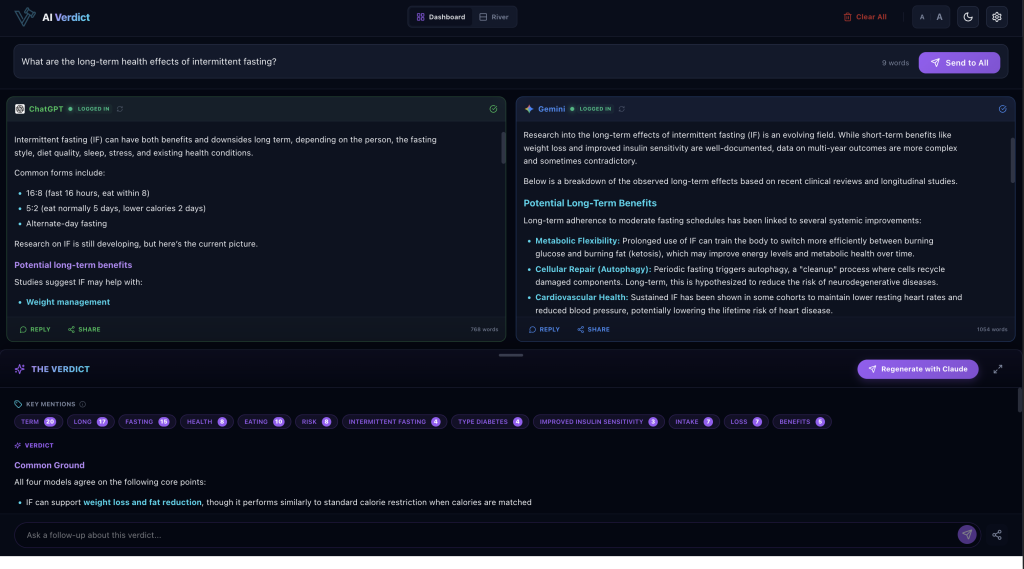The height and width of the screenshot is (569, 1024).
Task: Click the Metabolic Flexibility term in Gemini
Action: 577,241
